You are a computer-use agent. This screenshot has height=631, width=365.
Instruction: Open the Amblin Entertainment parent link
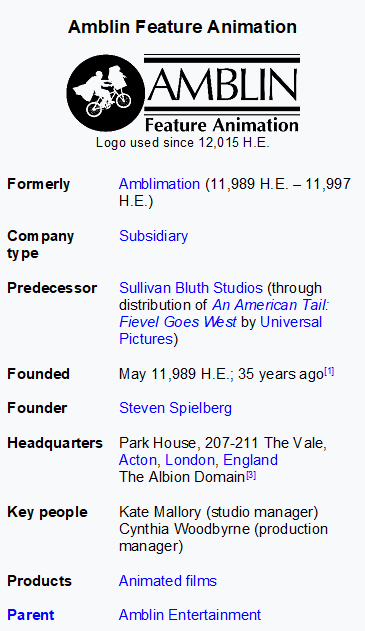pyautogui.click(x=190, y=615)
